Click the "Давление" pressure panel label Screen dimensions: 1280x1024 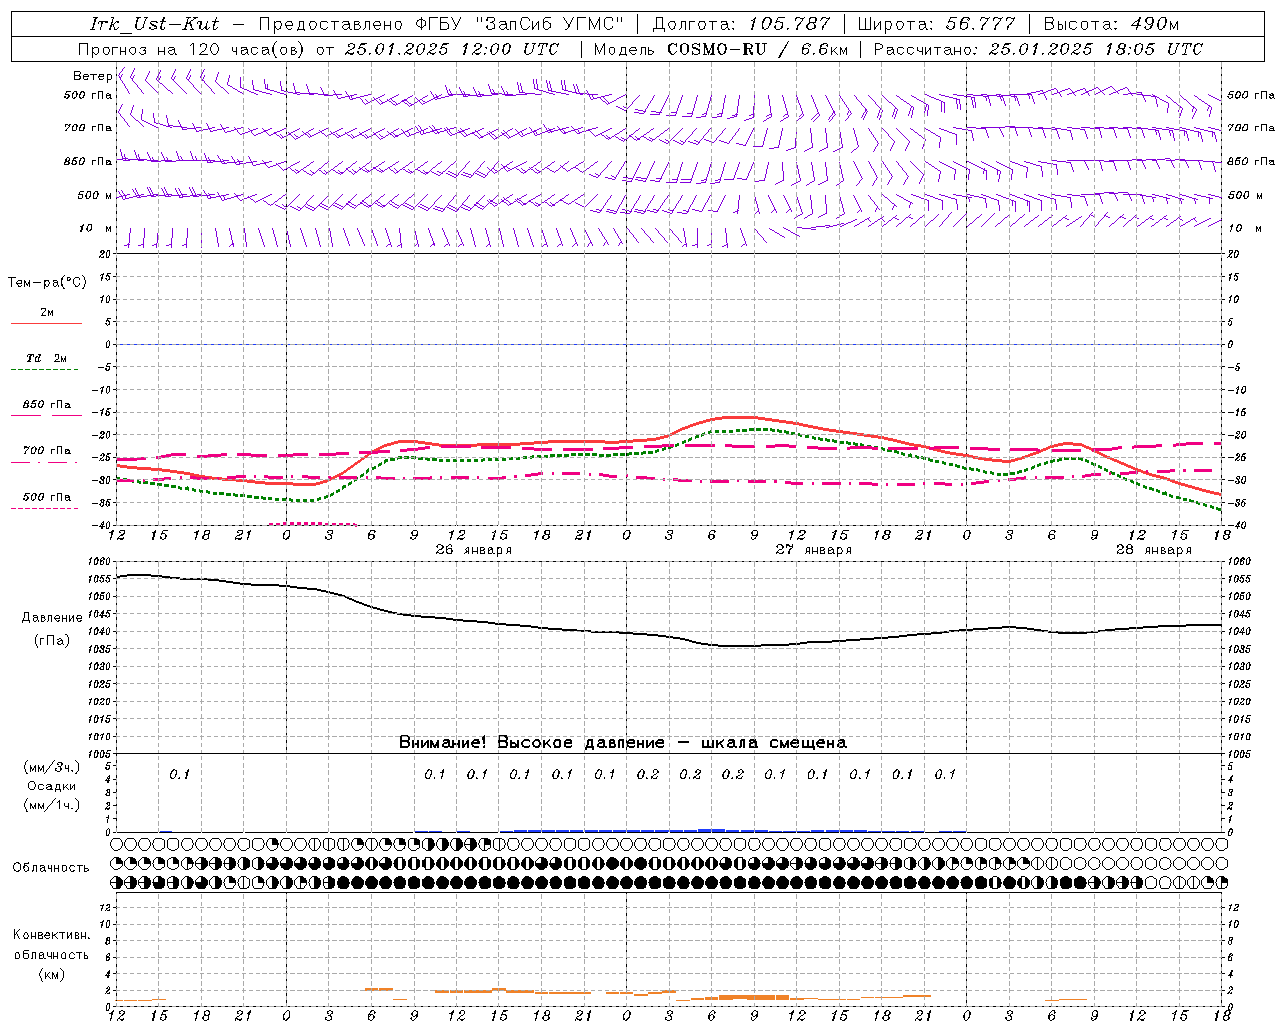tap(52, 618)
